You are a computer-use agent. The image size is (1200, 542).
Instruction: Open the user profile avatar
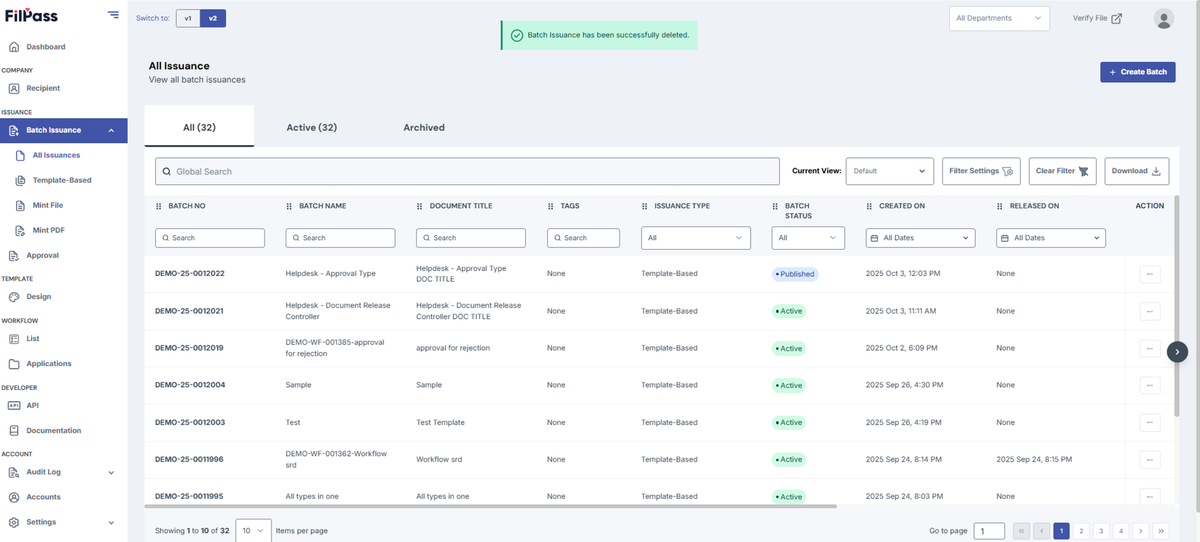pyautogui.click(x=1163, y=18)
